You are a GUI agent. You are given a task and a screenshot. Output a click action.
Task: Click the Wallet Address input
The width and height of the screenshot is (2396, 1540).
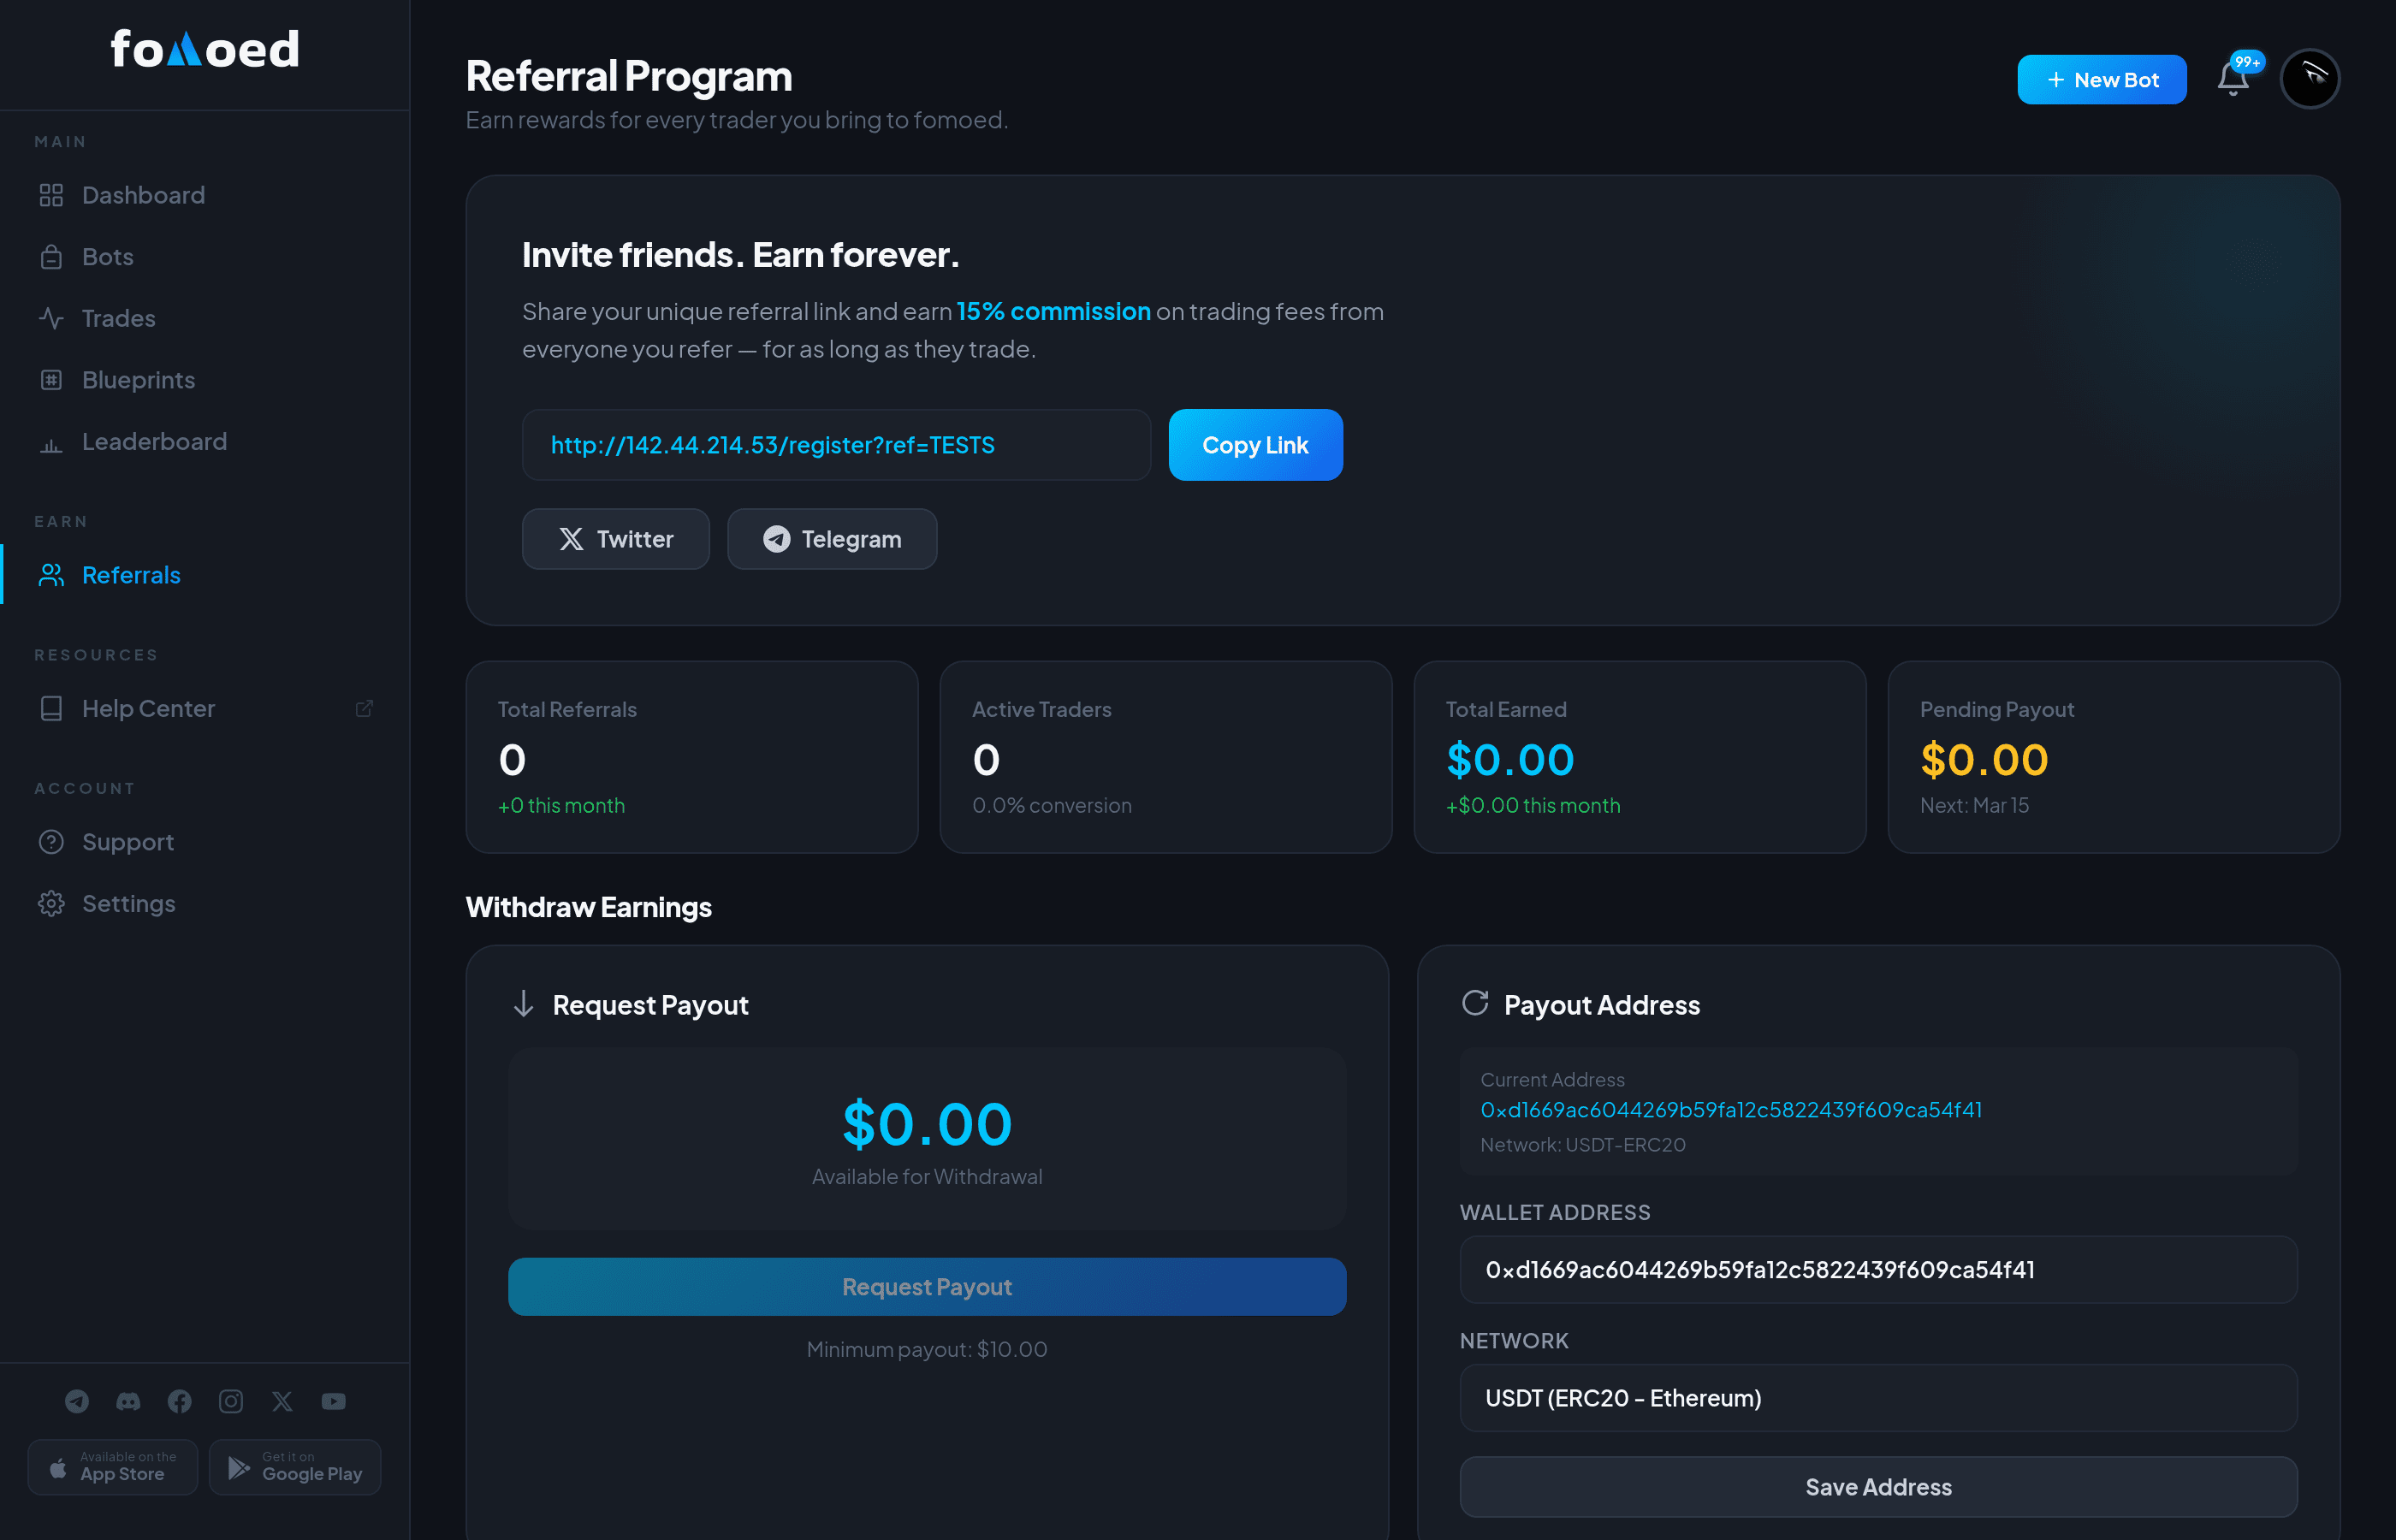pos(1878,1270)
